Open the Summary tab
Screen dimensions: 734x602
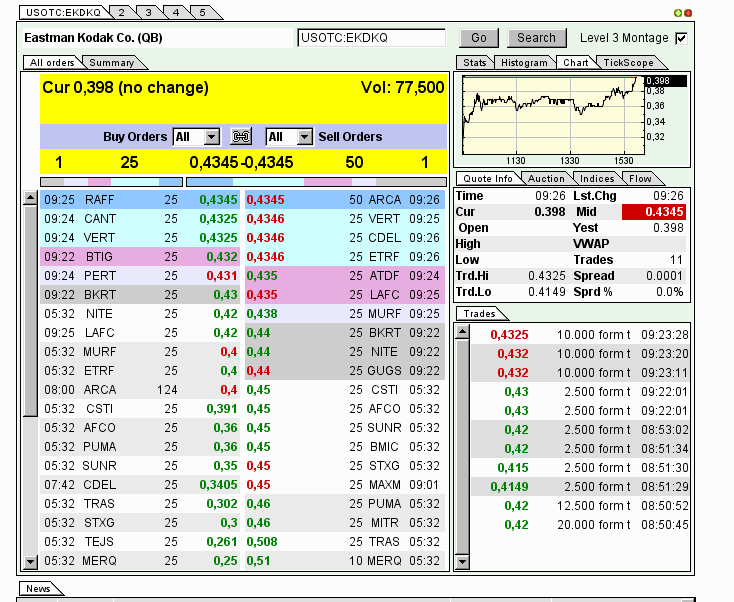coord(112,63)
